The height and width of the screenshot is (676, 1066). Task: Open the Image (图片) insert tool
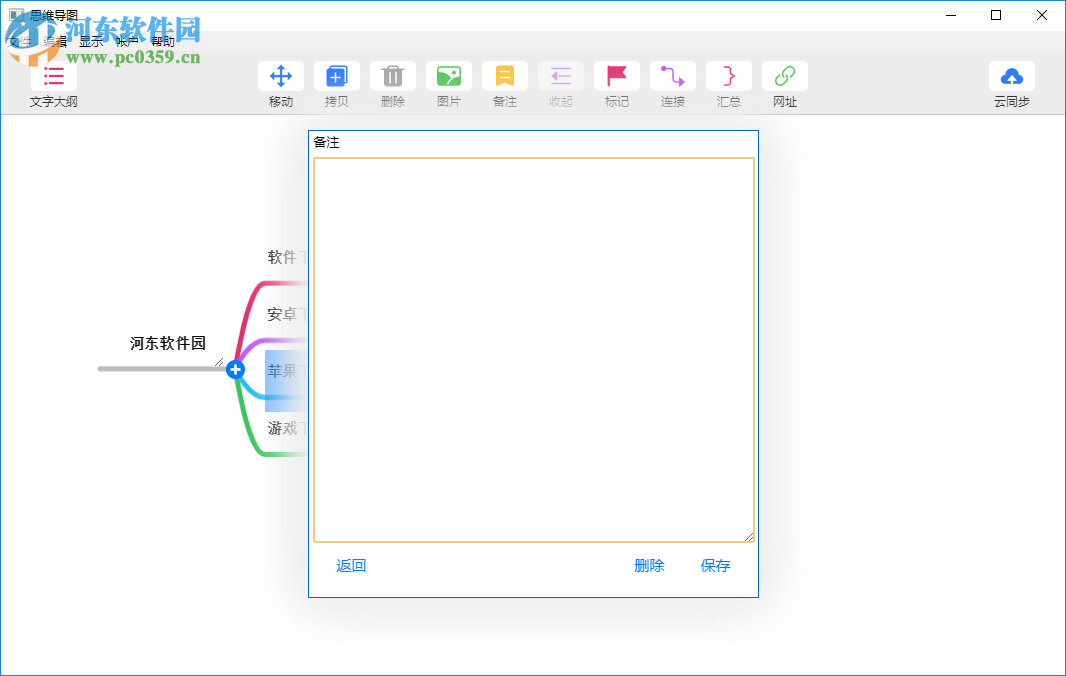[449, 76]
